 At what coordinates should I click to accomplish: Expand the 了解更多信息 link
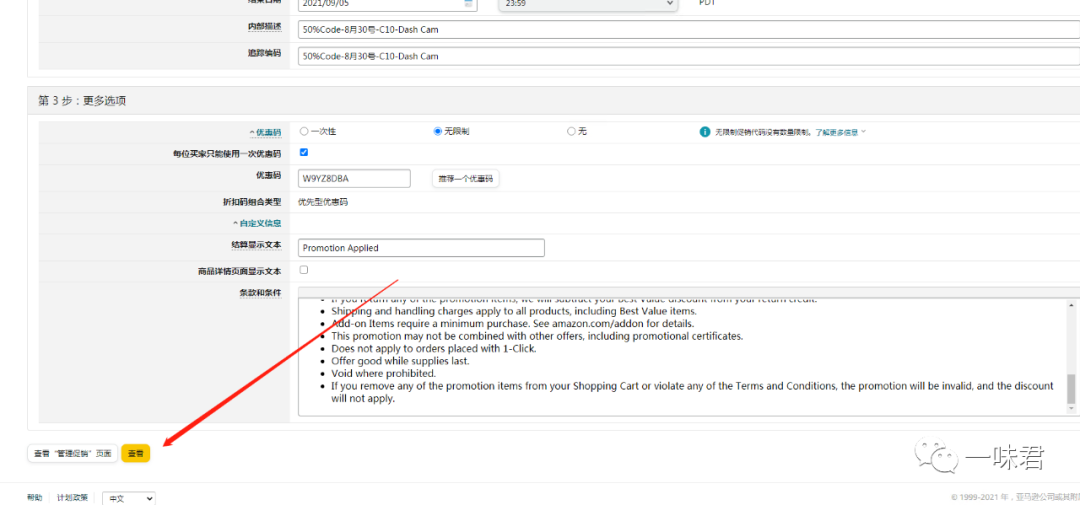840,132
